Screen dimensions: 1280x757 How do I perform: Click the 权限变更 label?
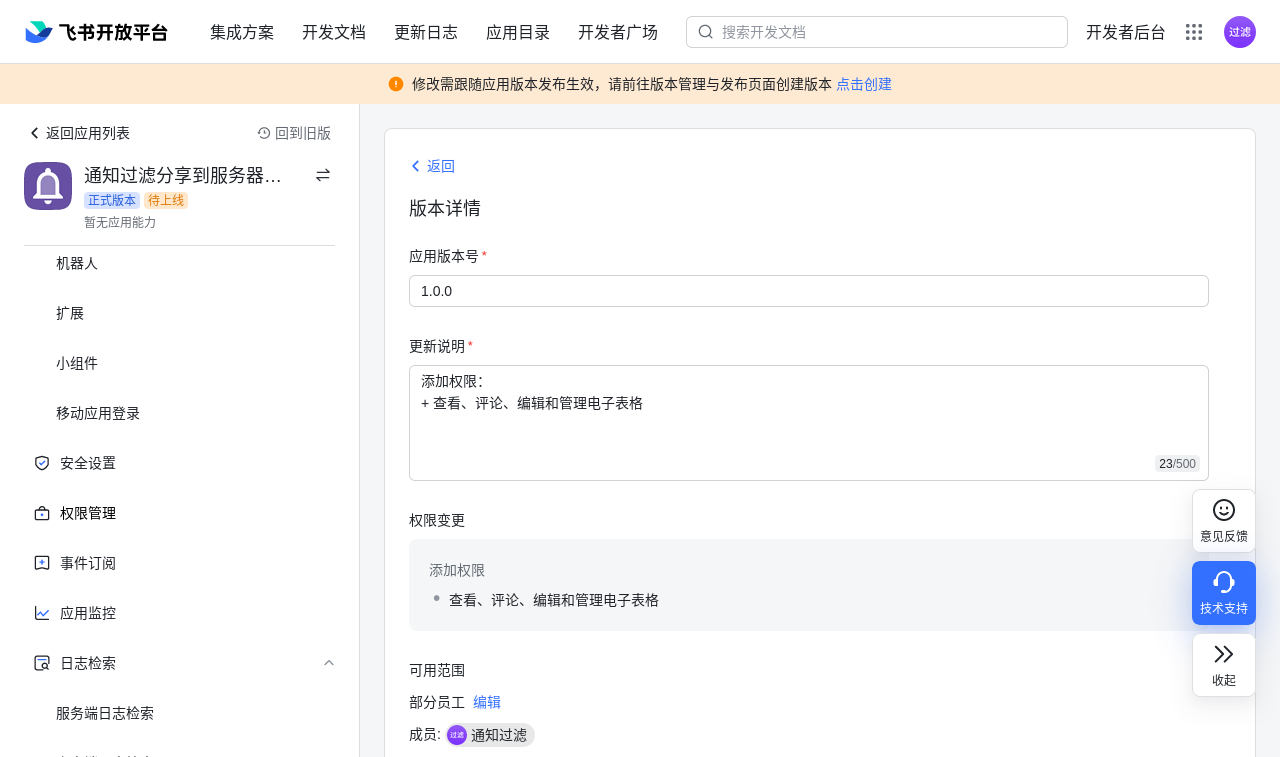tap(437, 520)
